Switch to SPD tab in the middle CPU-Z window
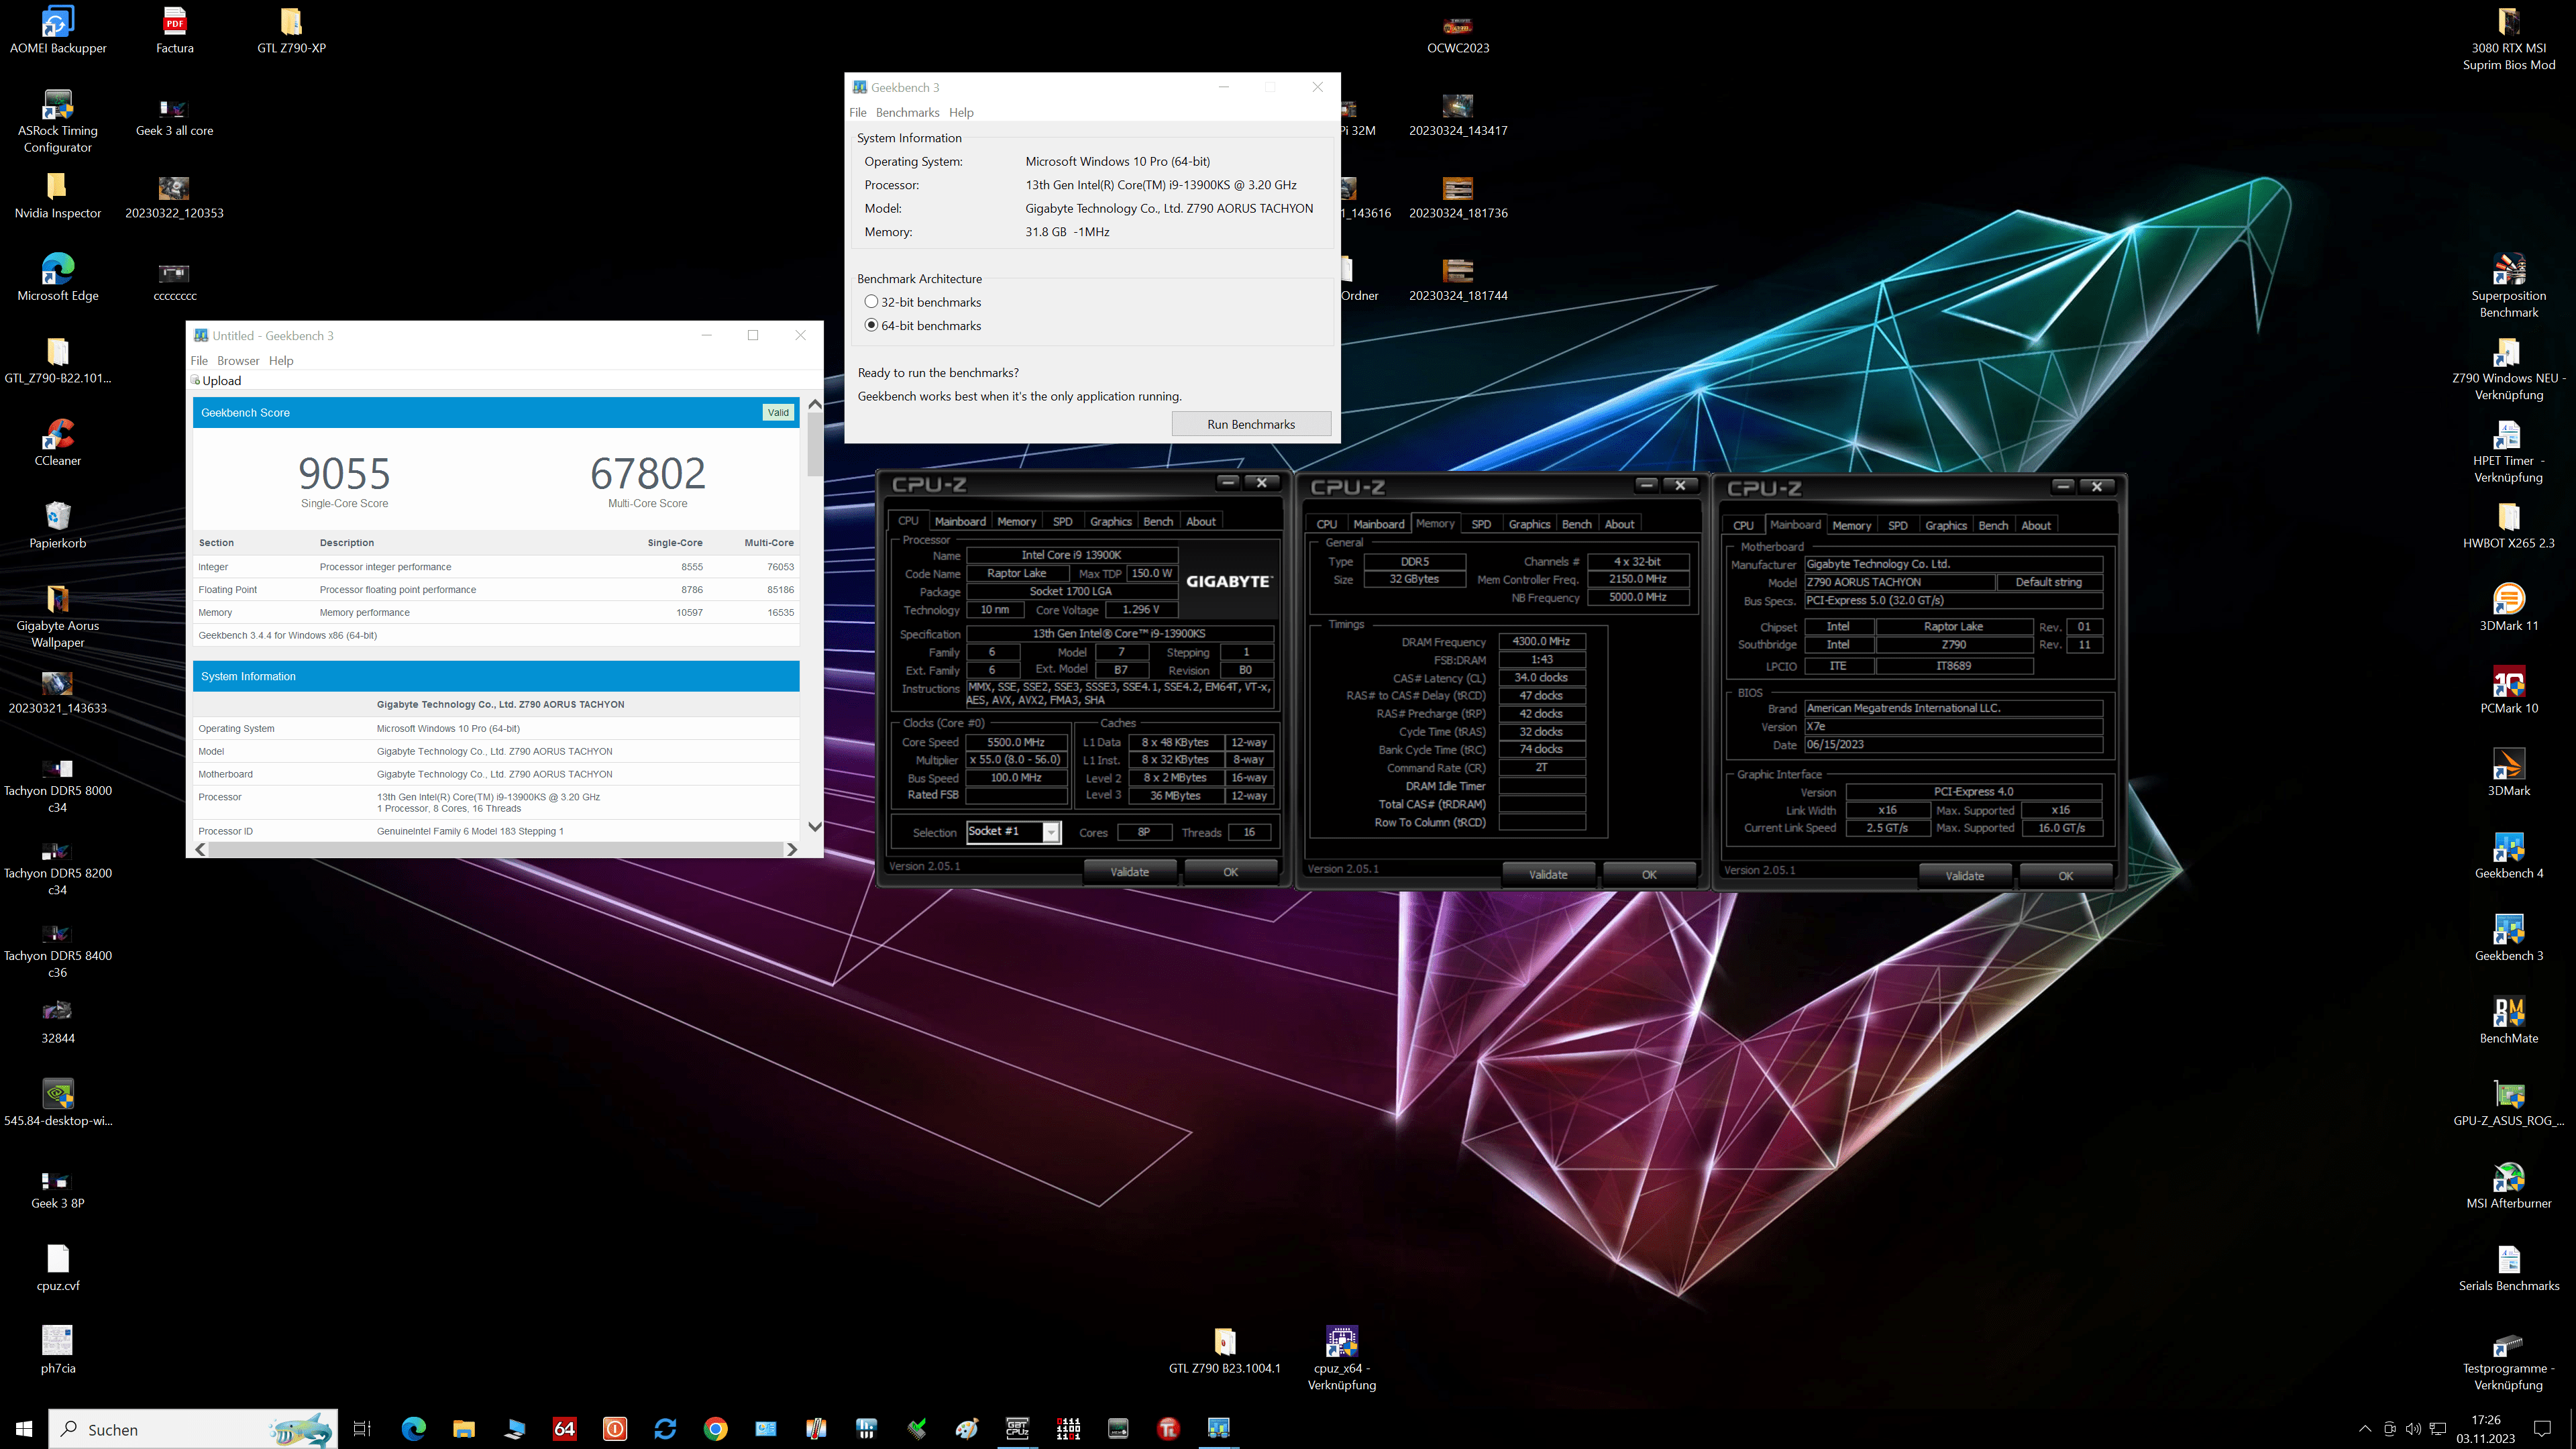 coord(1481,525)
